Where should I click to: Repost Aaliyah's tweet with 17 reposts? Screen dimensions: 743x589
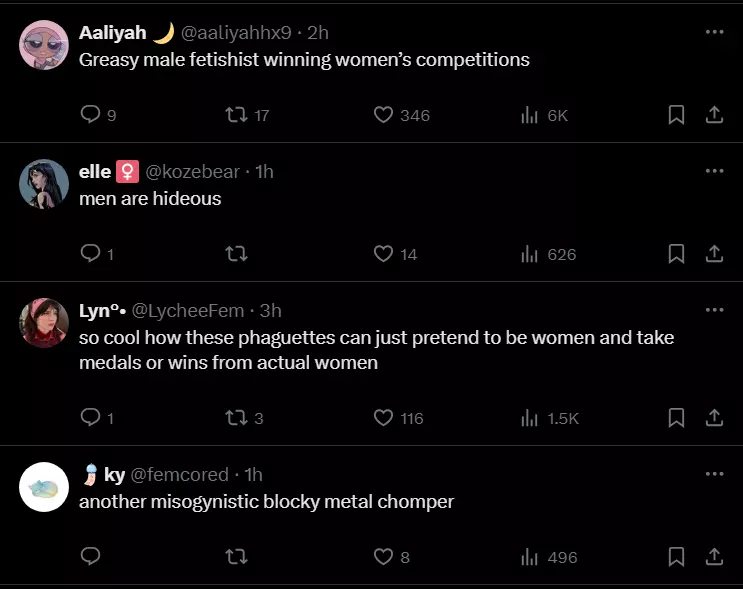point(237,115)
